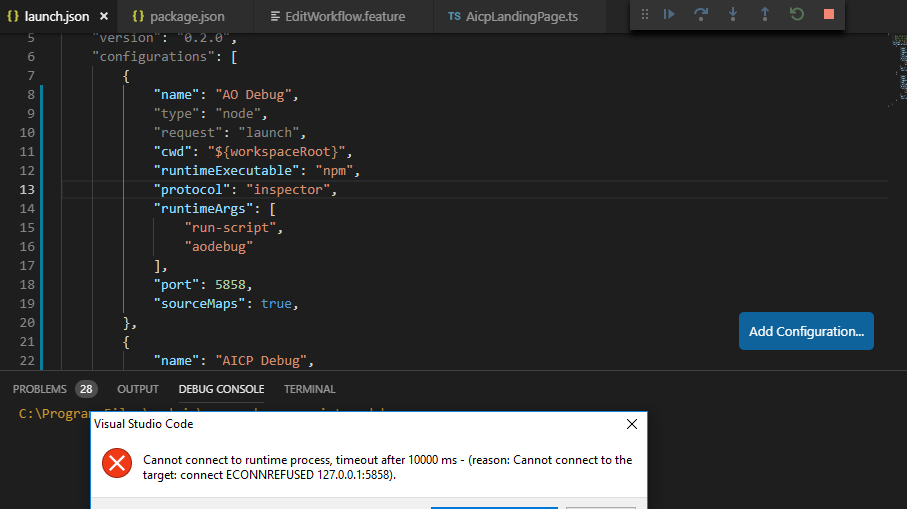The width and height of the screenshot is (907, 509).
Task: Click the "AICP Debug" name value
Action: [261, 361]
